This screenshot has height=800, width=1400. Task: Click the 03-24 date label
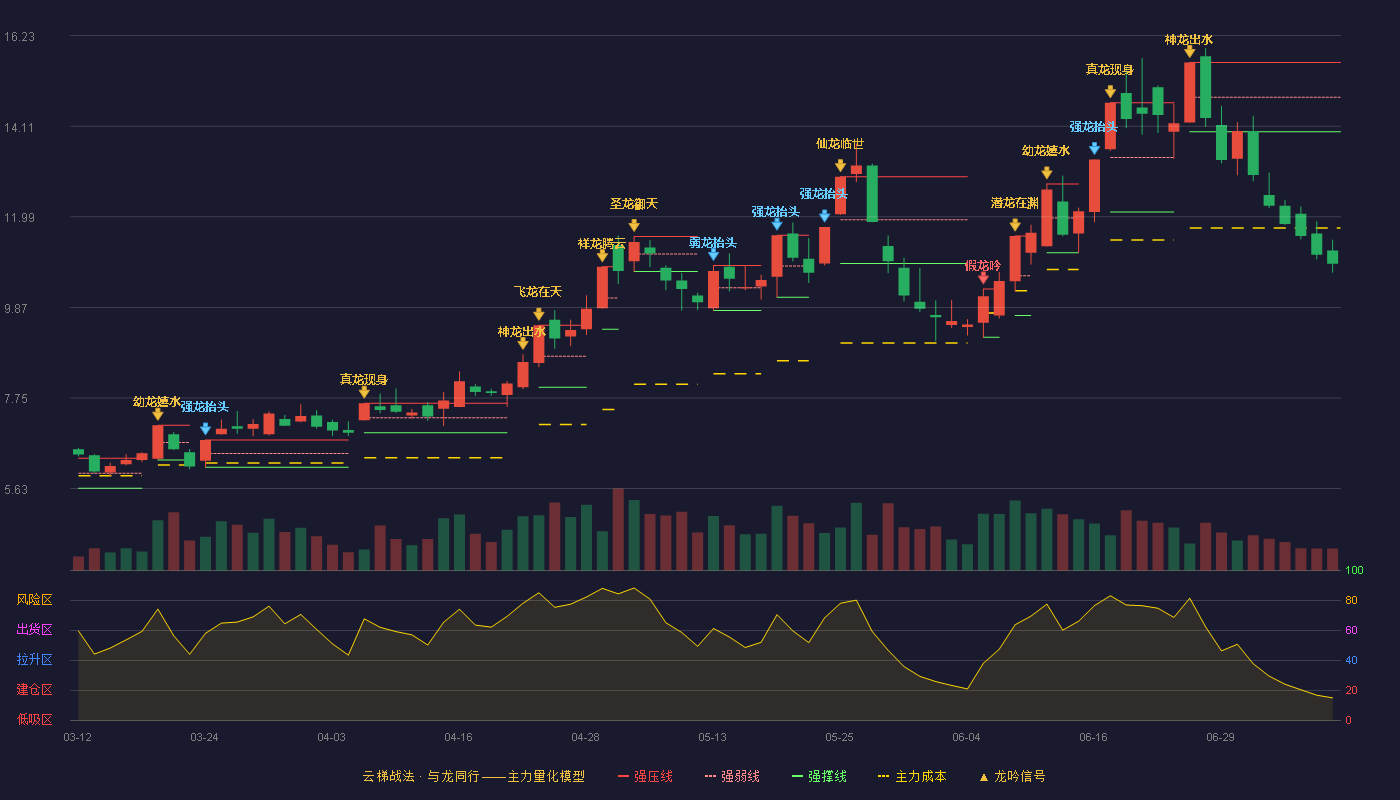pyautogui.click(x=204, y=737)
